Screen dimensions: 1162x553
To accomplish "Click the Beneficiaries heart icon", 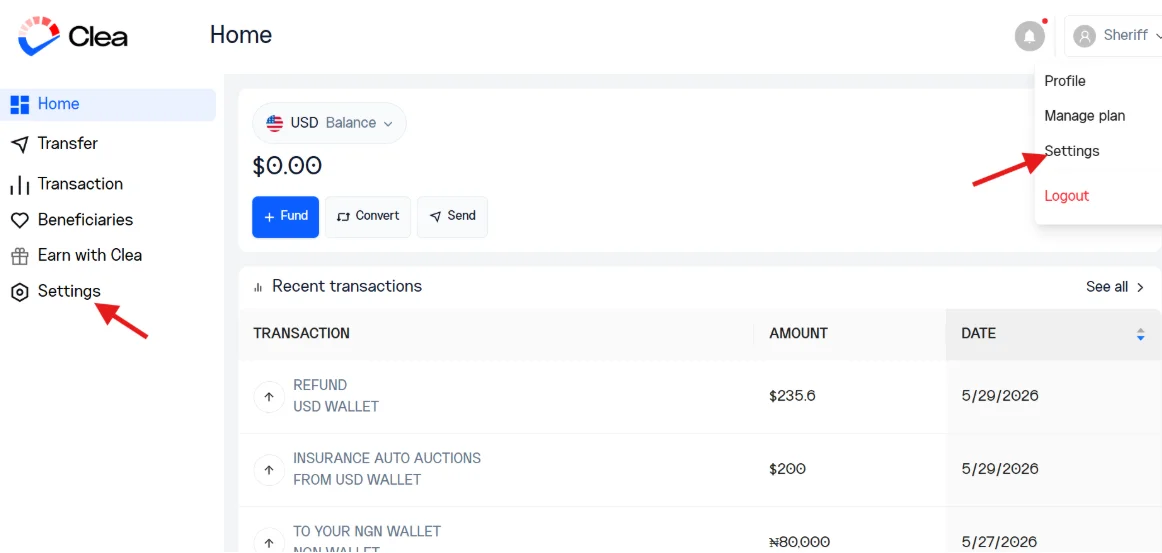I will point(19,220).
